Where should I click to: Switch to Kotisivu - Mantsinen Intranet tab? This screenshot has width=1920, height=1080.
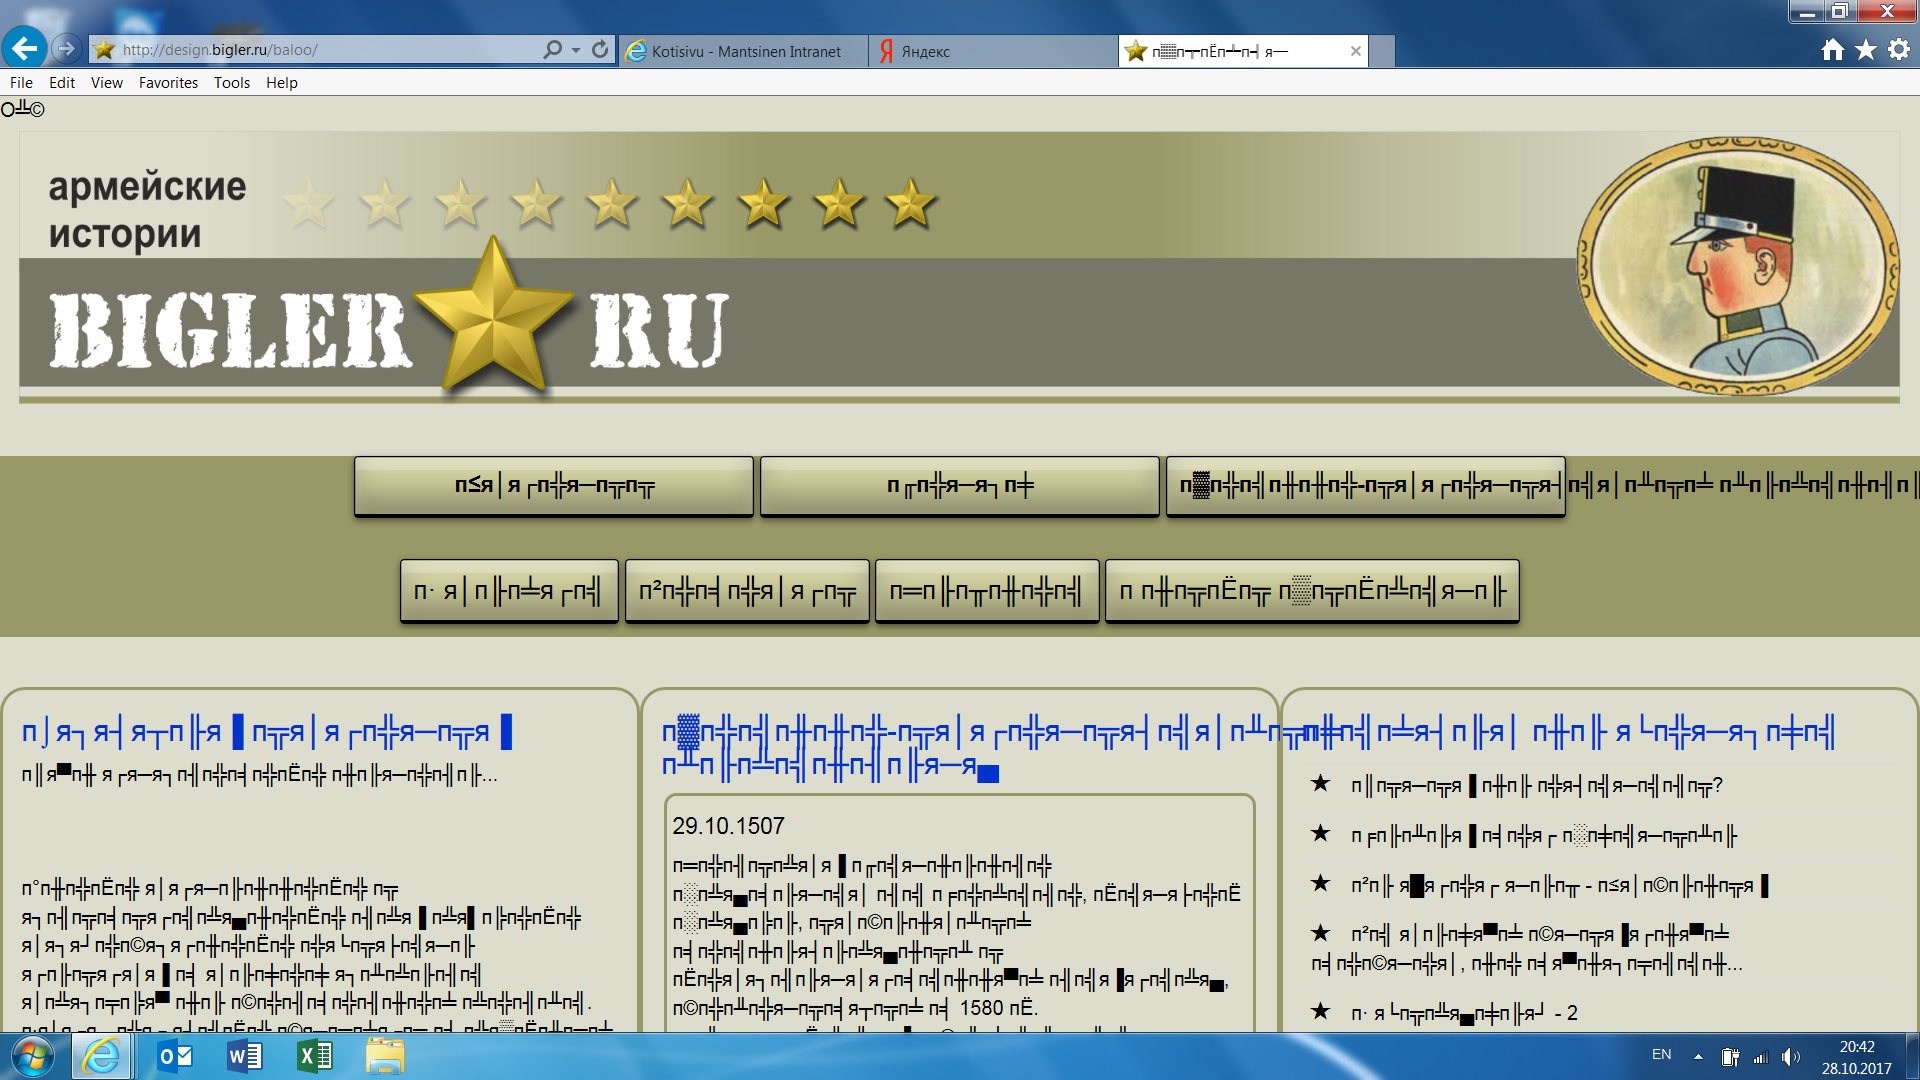pos(745,51)
